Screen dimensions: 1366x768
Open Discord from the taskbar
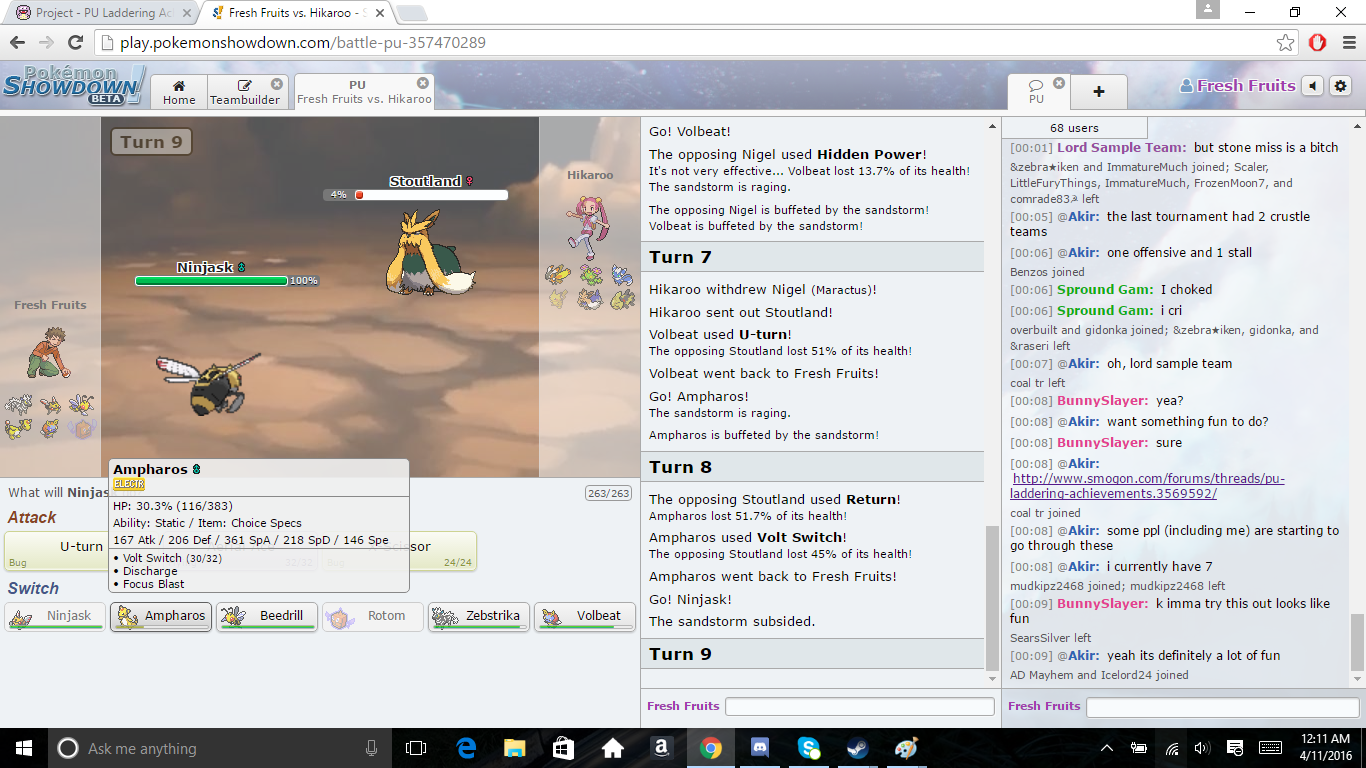click(x=759, y=748)
